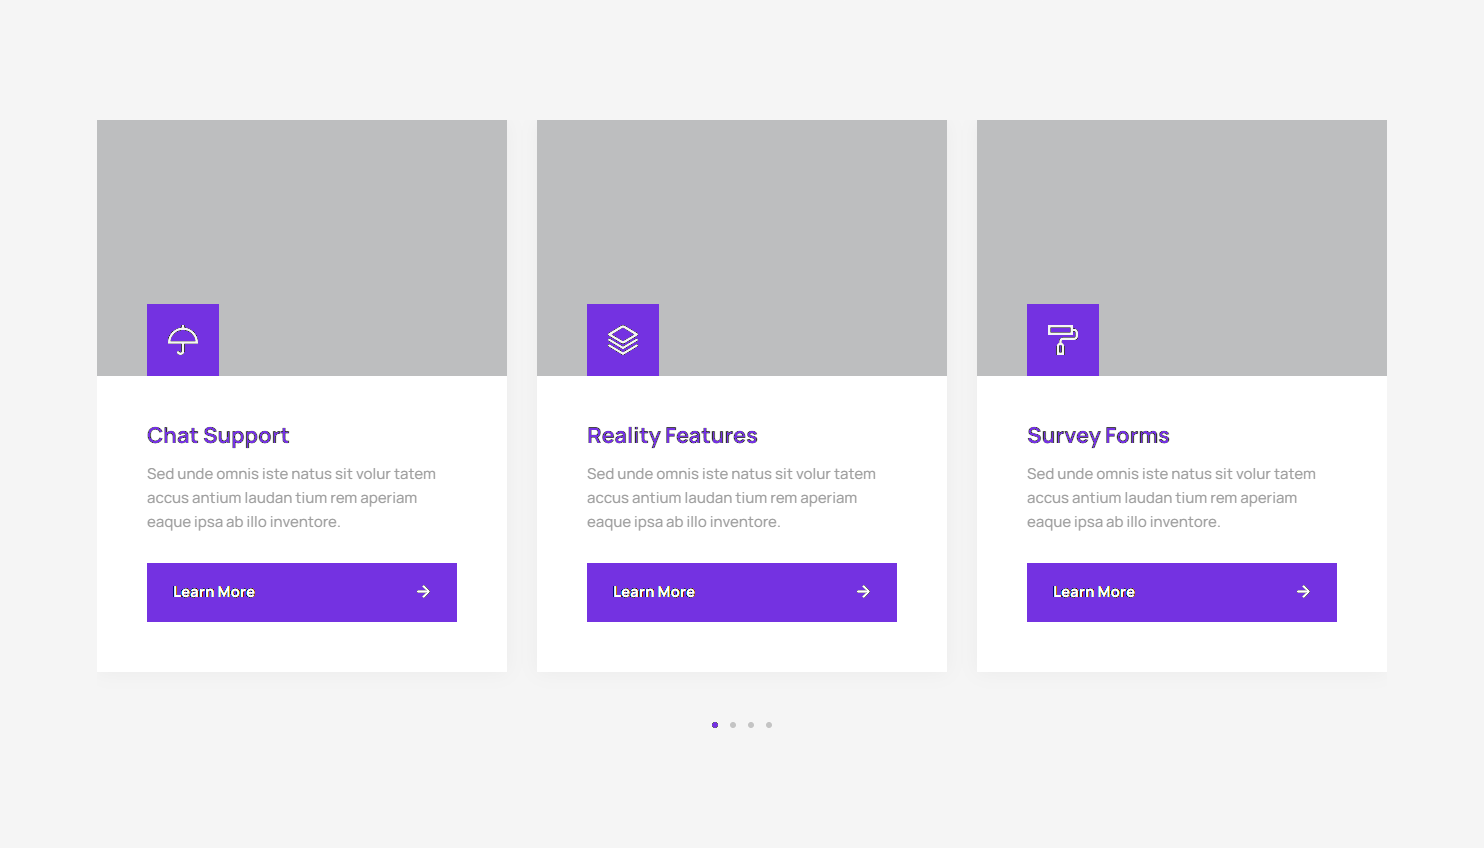1484x848 pixels.
Task: Click the paint roller icon on Survey Forms
Action: tap(1063, 340)
